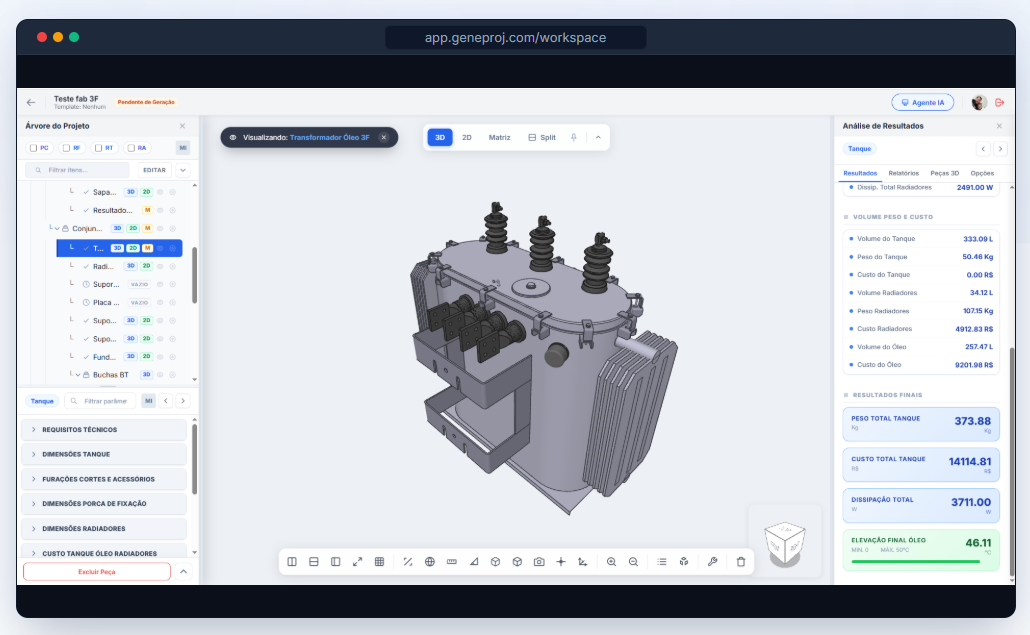The width and height of the screenshot is (1030, 635).
Task: Click the axes origin icon
Action: point(583,561)
